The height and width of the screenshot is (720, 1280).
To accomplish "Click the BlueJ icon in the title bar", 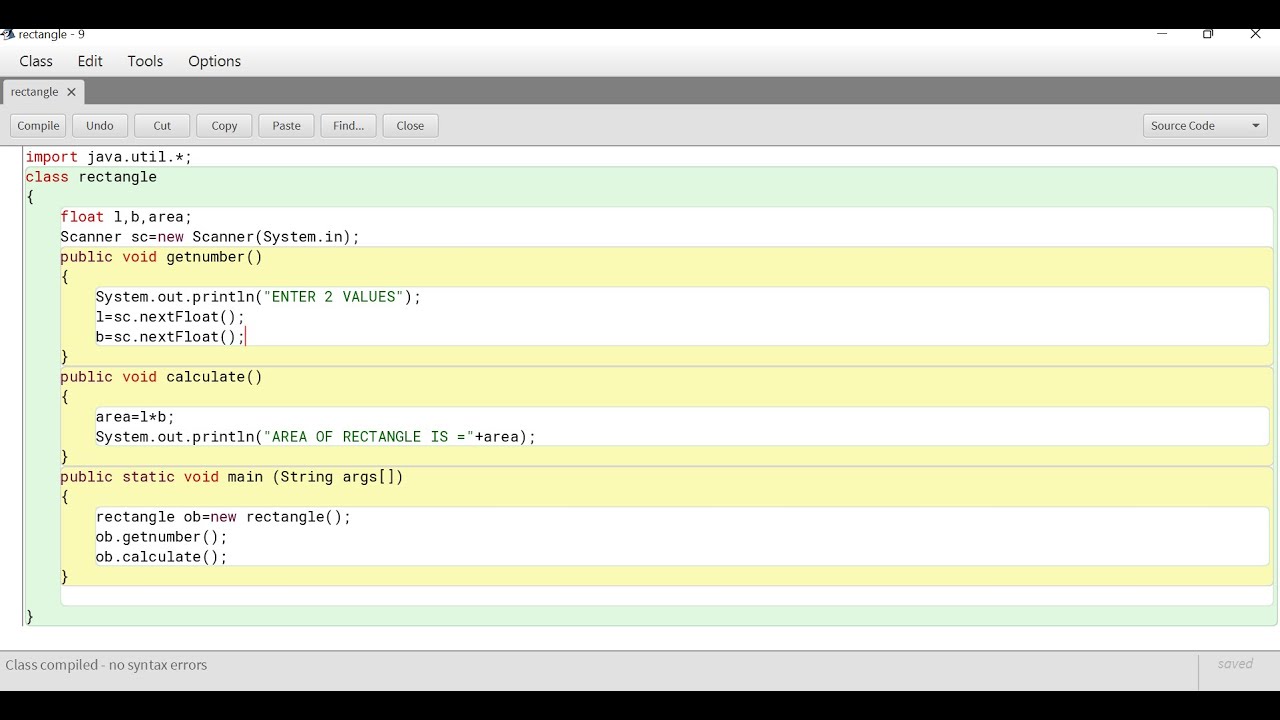I will [x=8, y=35].
